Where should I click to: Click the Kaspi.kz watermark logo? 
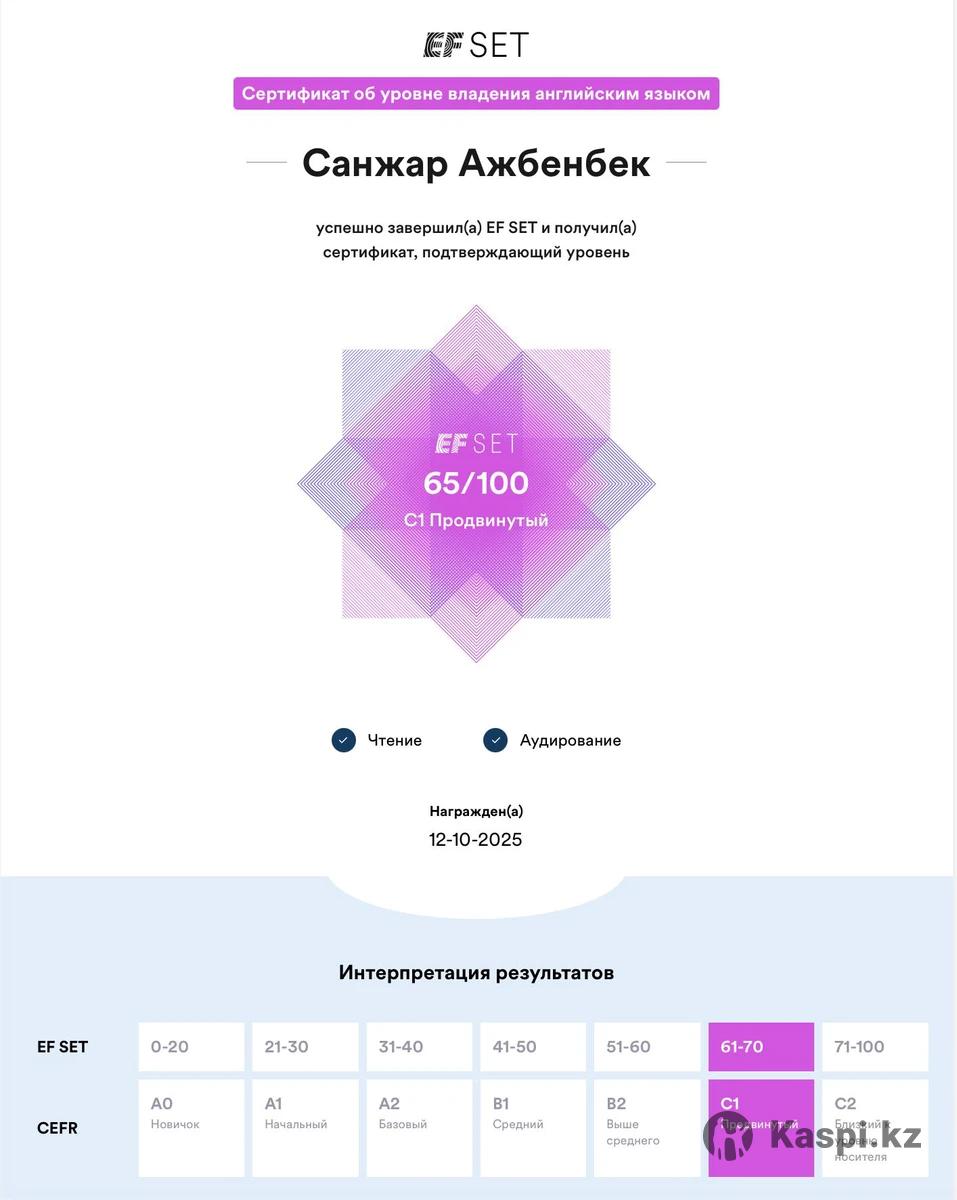pos(813,1137)
